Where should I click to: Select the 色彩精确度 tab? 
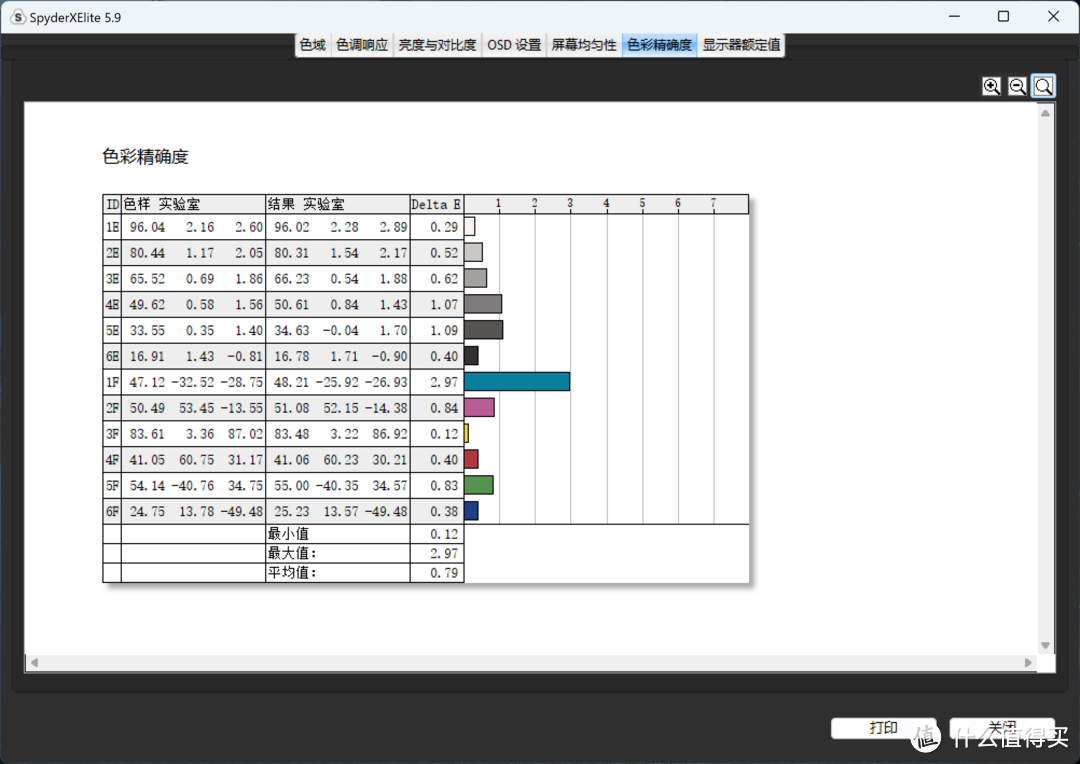tap(659, 45)
